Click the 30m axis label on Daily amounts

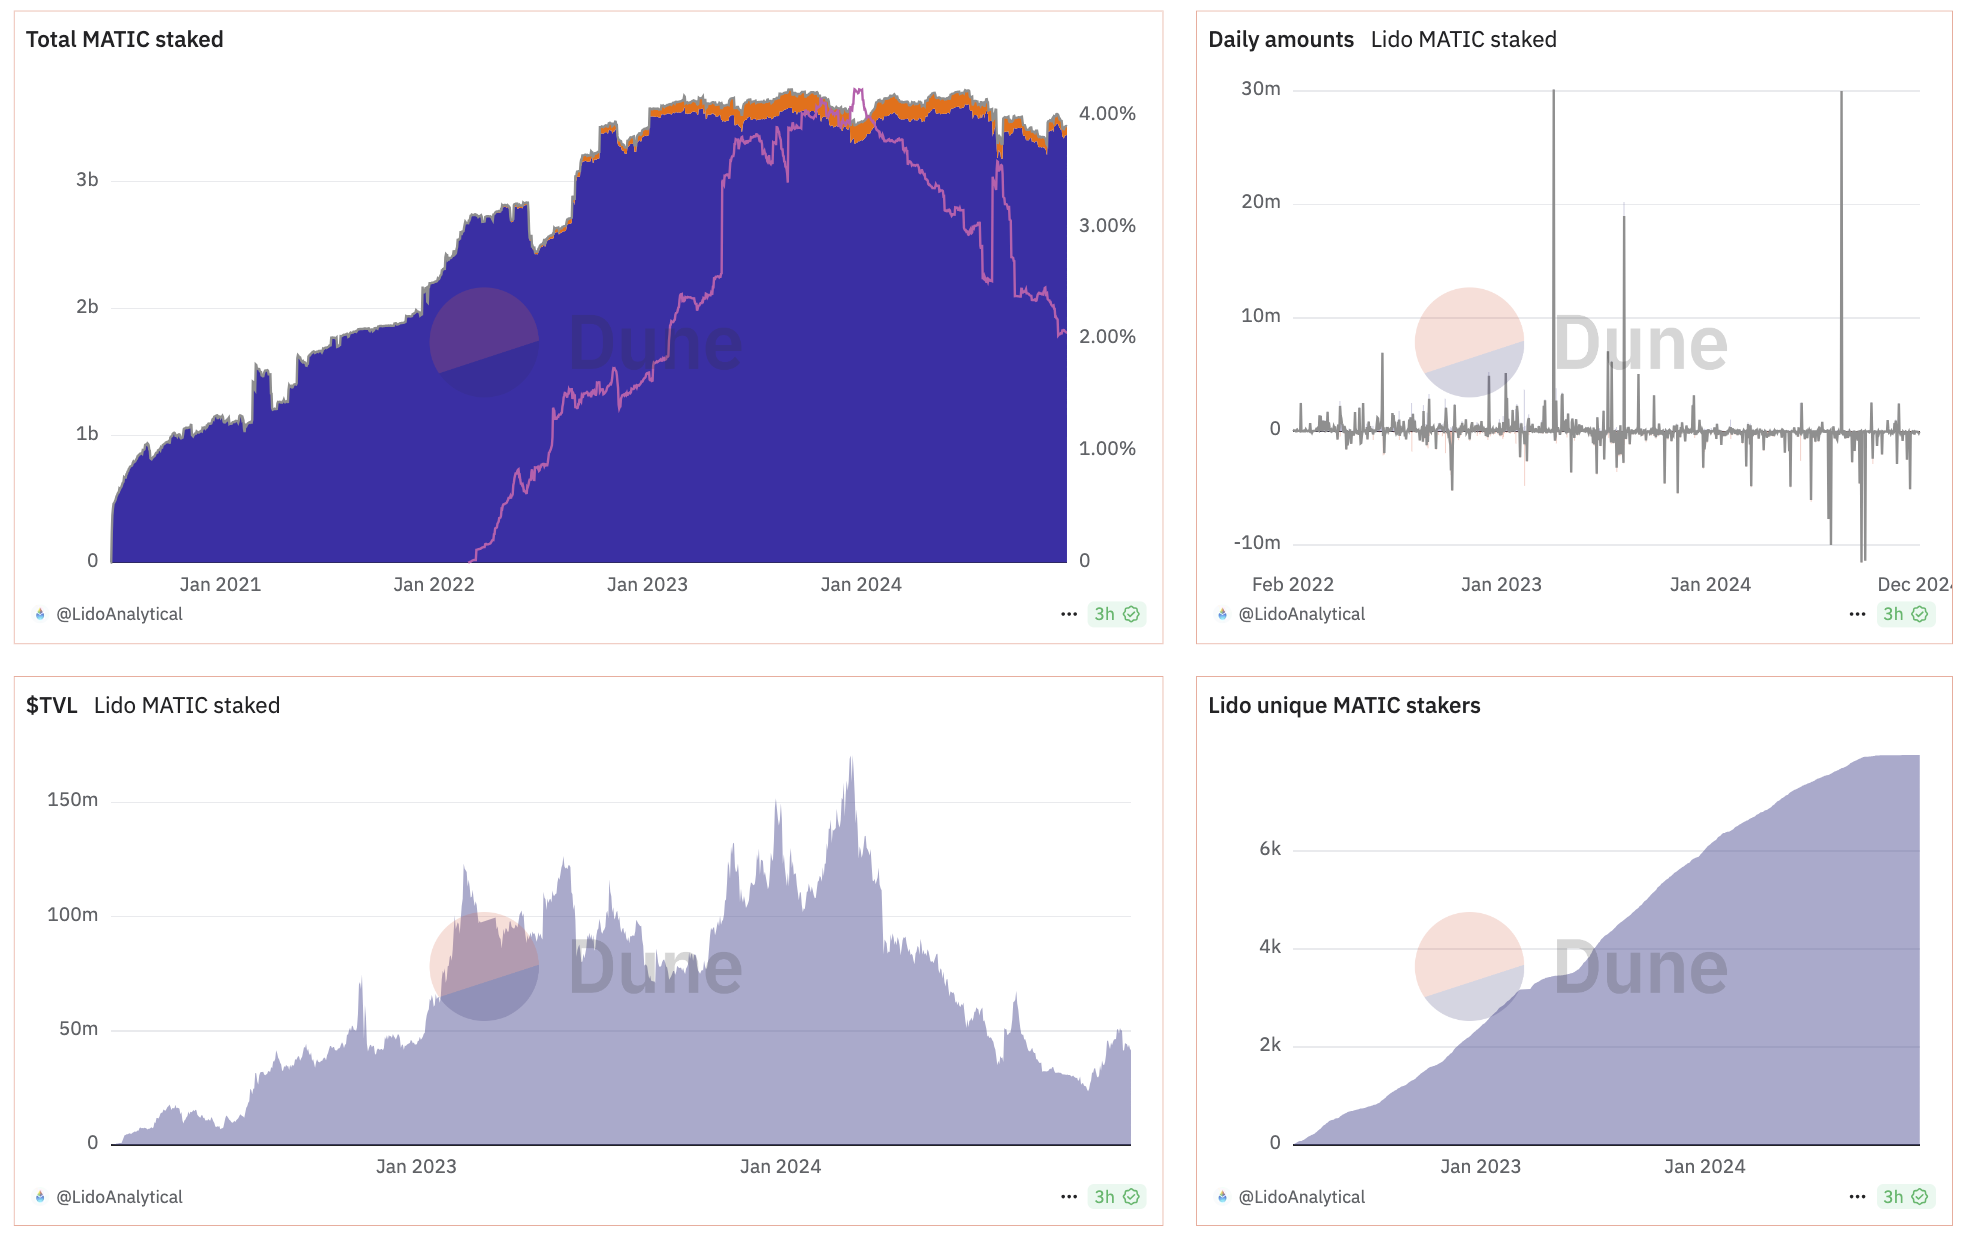(1260, 88)
